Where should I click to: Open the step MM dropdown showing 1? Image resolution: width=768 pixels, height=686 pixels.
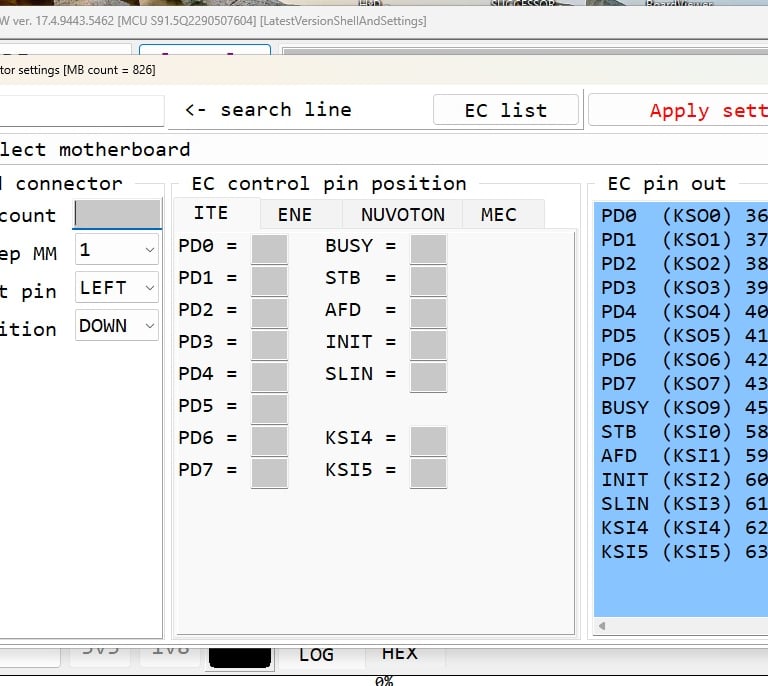click(x=117, y=249)
